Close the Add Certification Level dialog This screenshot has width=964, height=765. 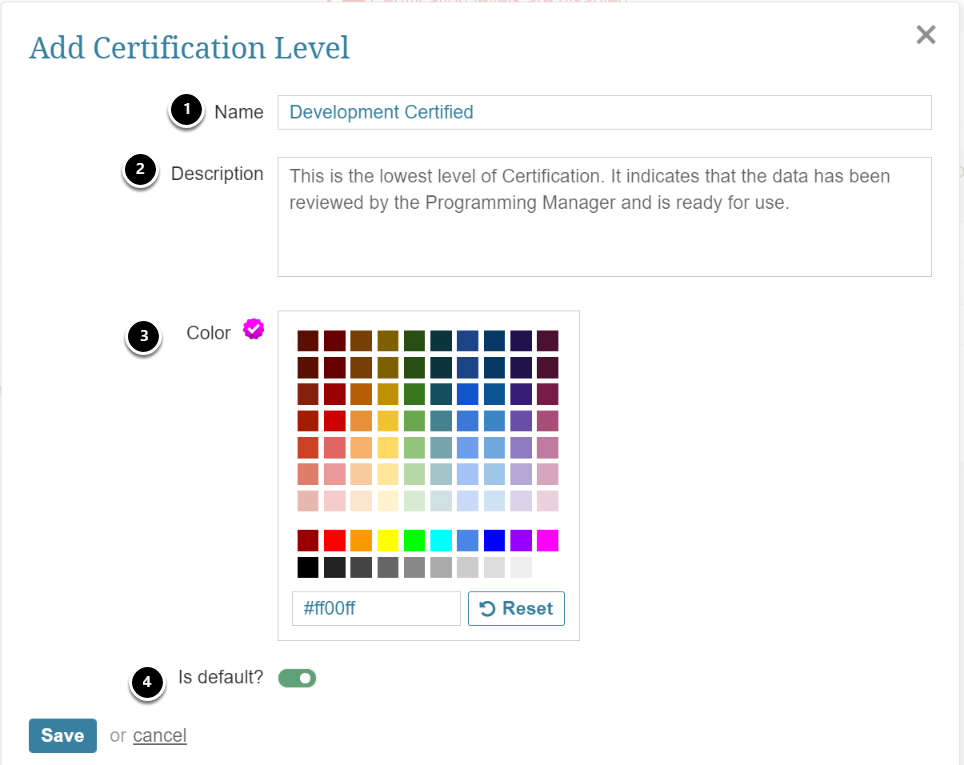(926, 36)
